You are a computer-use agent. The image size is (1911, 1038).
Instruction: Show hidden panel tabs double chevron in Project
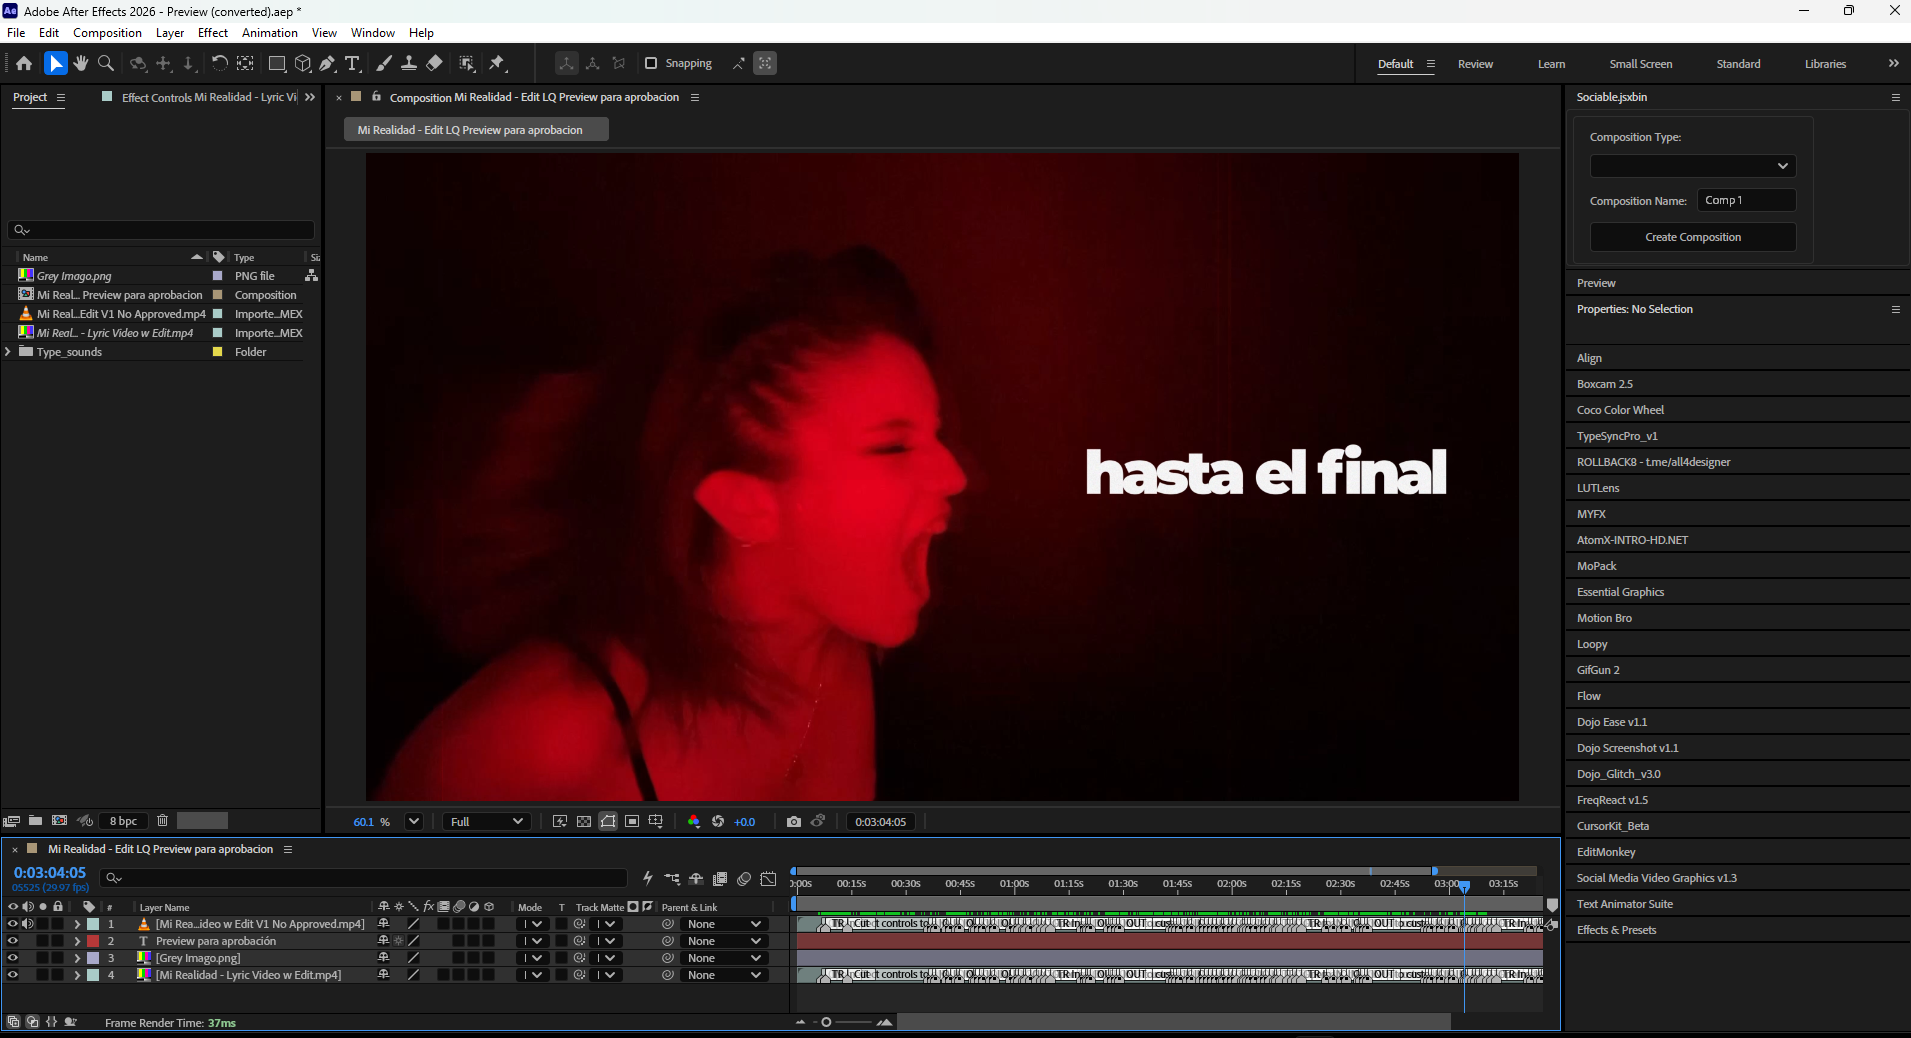pyautogui.click(x=310, y=97)
